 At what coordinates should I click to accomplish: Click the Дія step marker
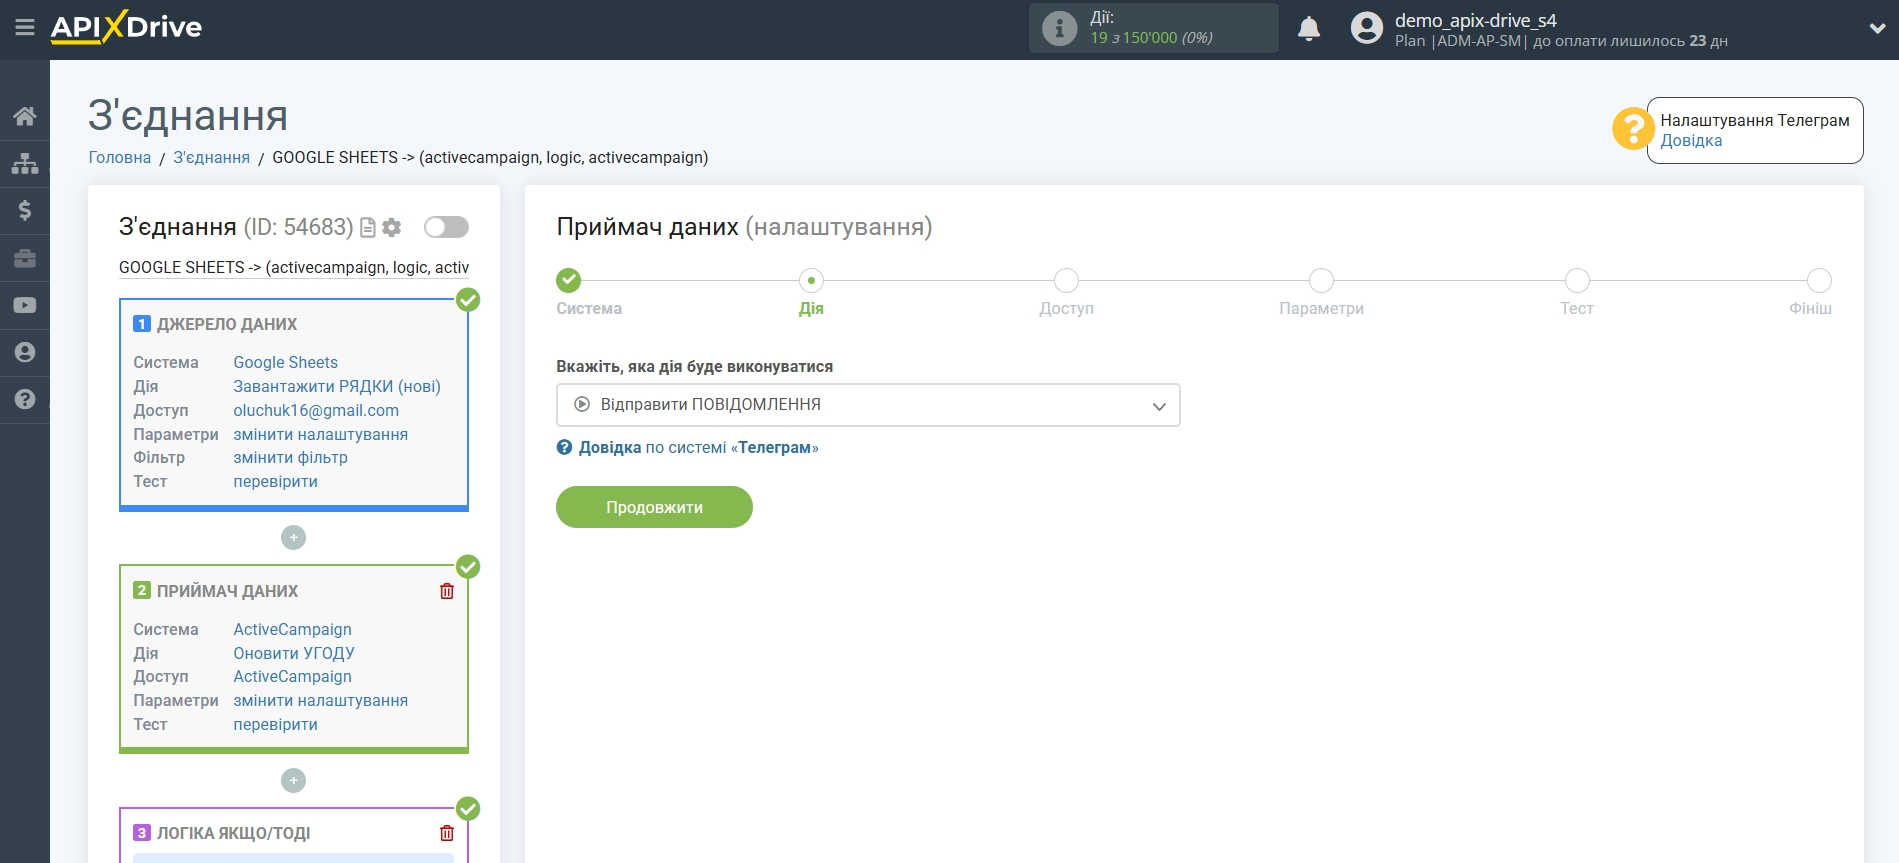pyautogui.click(x=811, y=280)
